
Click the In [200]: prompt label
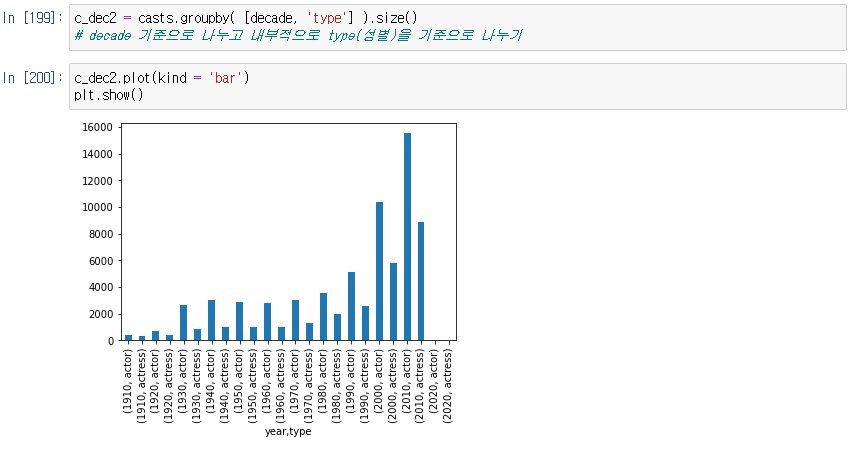pos(32,78)
